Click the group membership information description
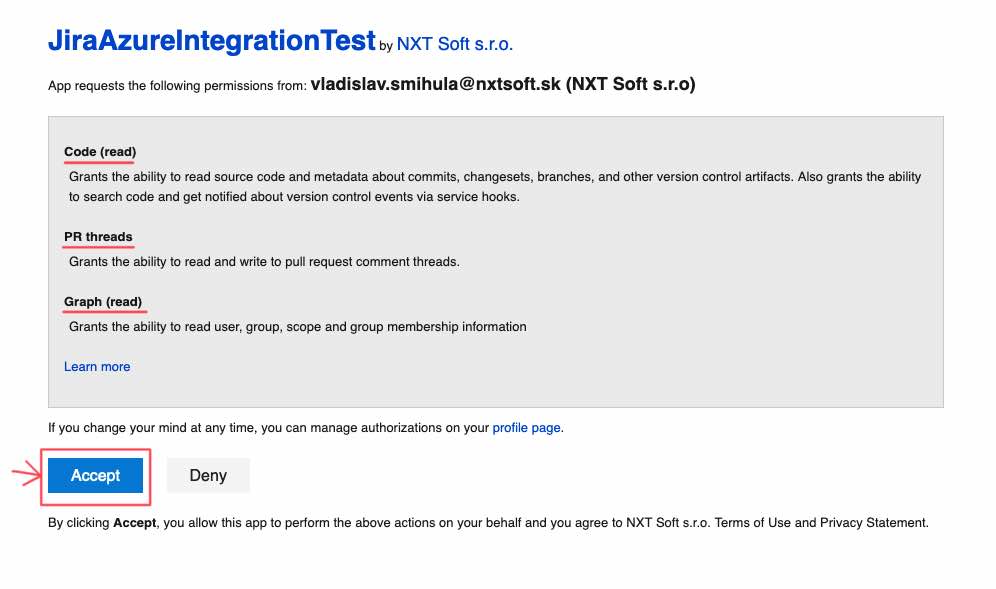Image resolution: width=996 pixels, height=589 pixels. point(297,327)
